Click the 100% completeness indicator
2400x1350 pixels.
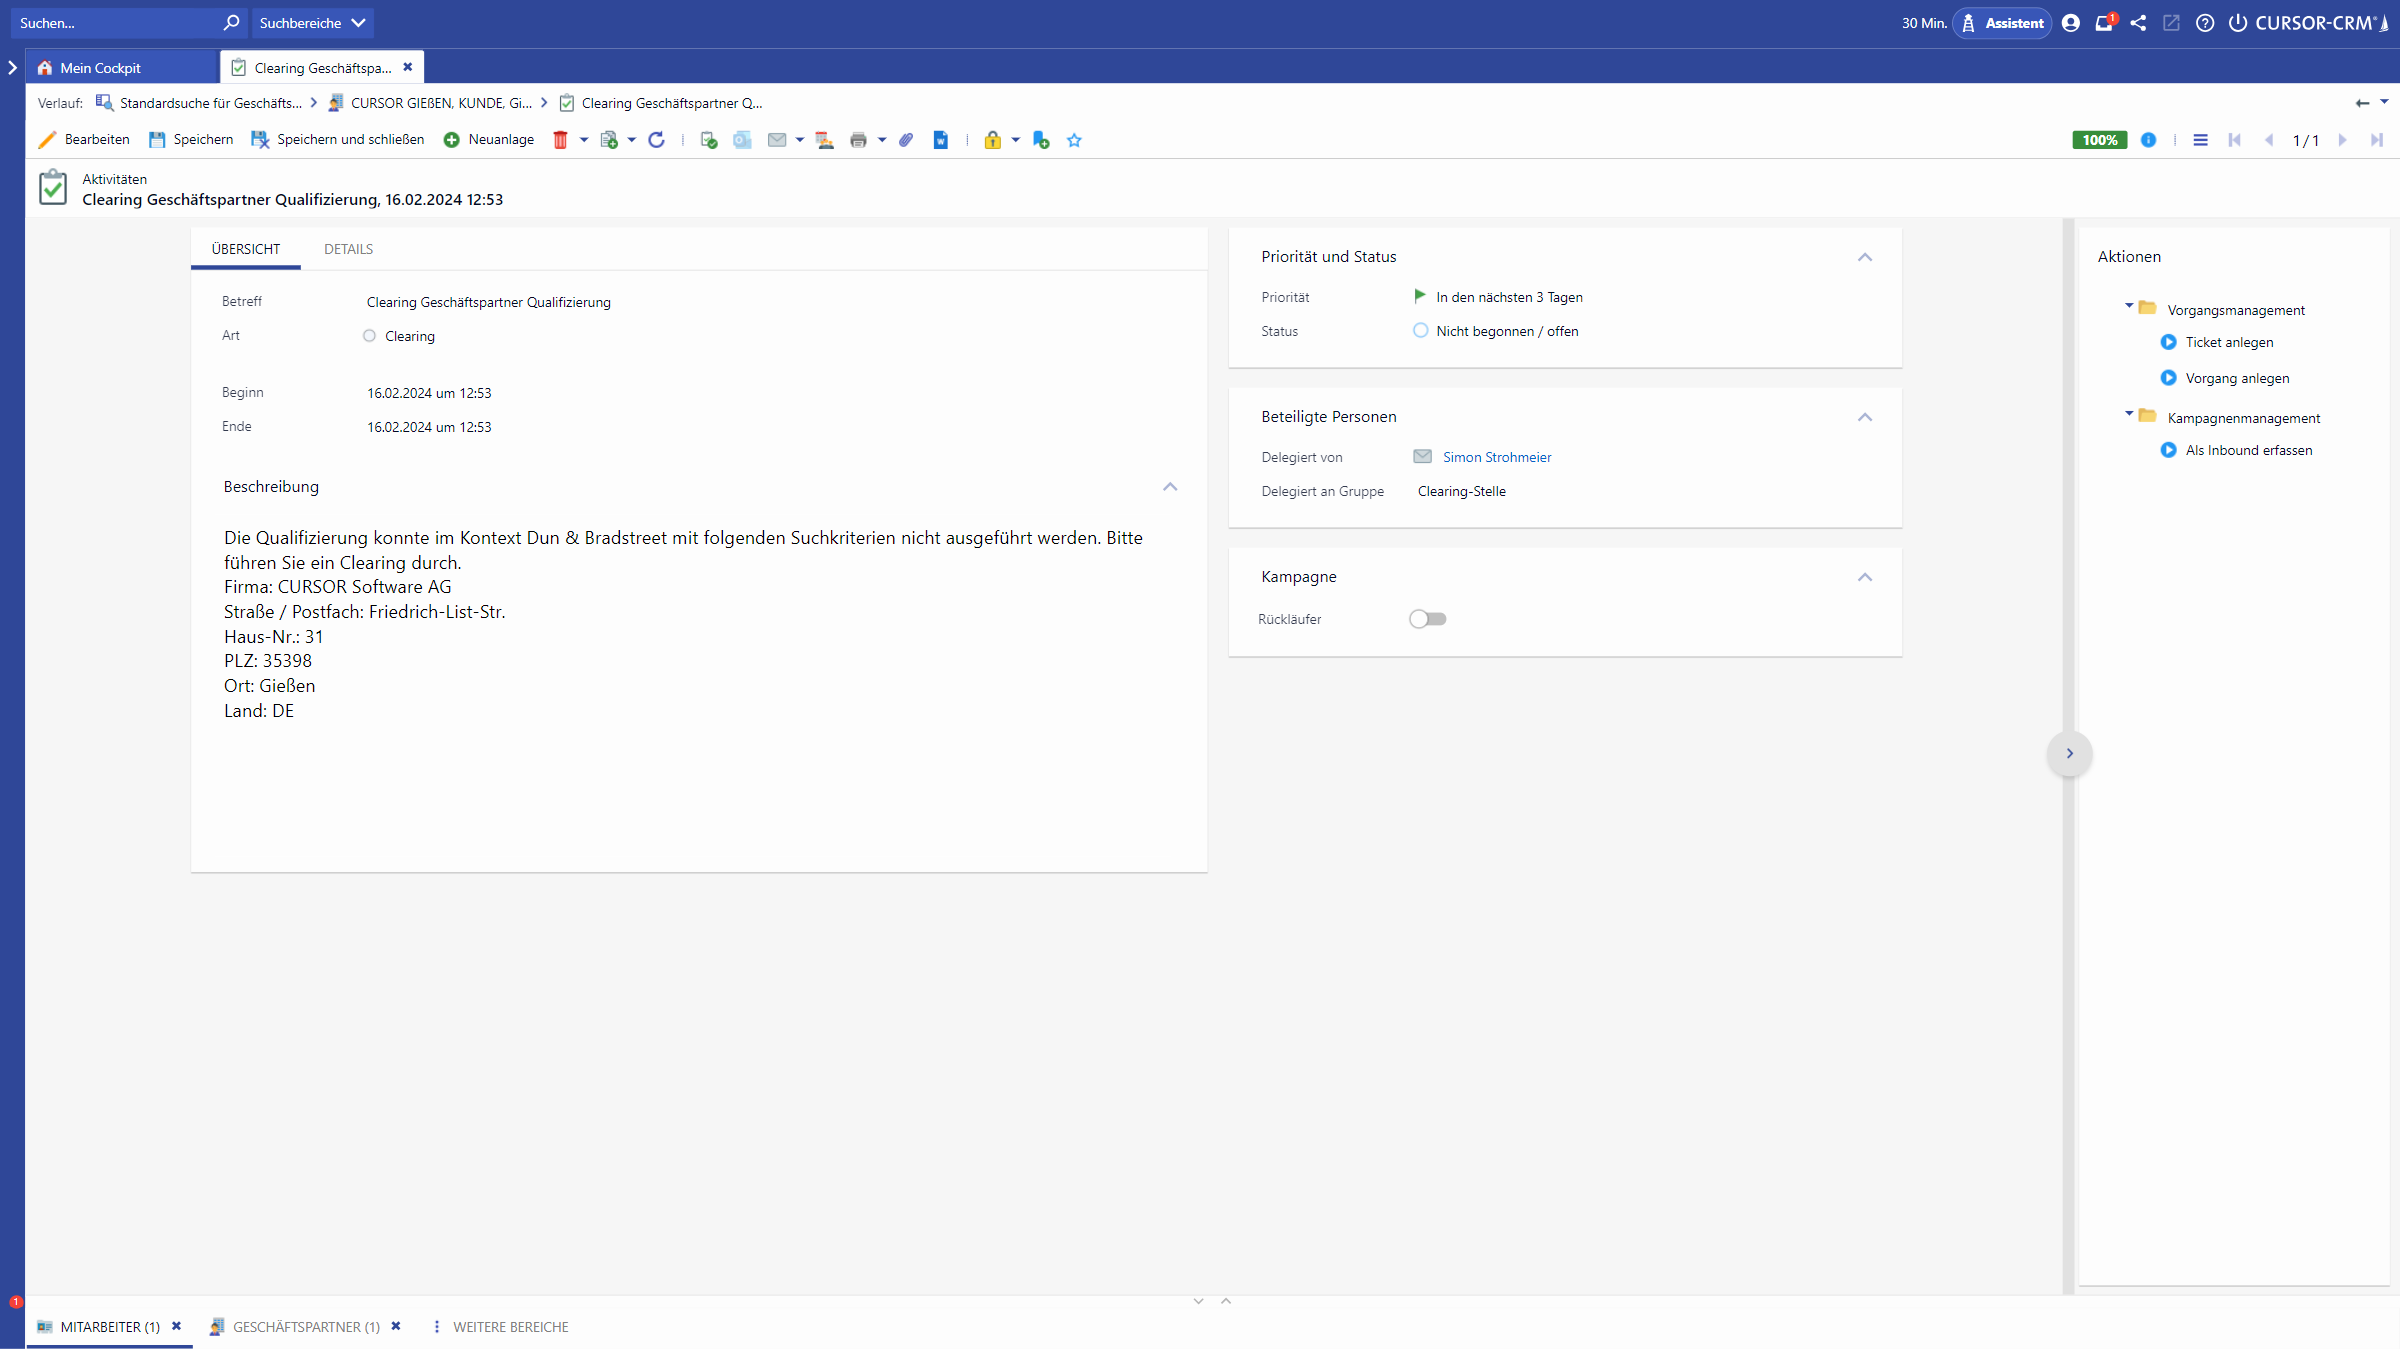2099,140
